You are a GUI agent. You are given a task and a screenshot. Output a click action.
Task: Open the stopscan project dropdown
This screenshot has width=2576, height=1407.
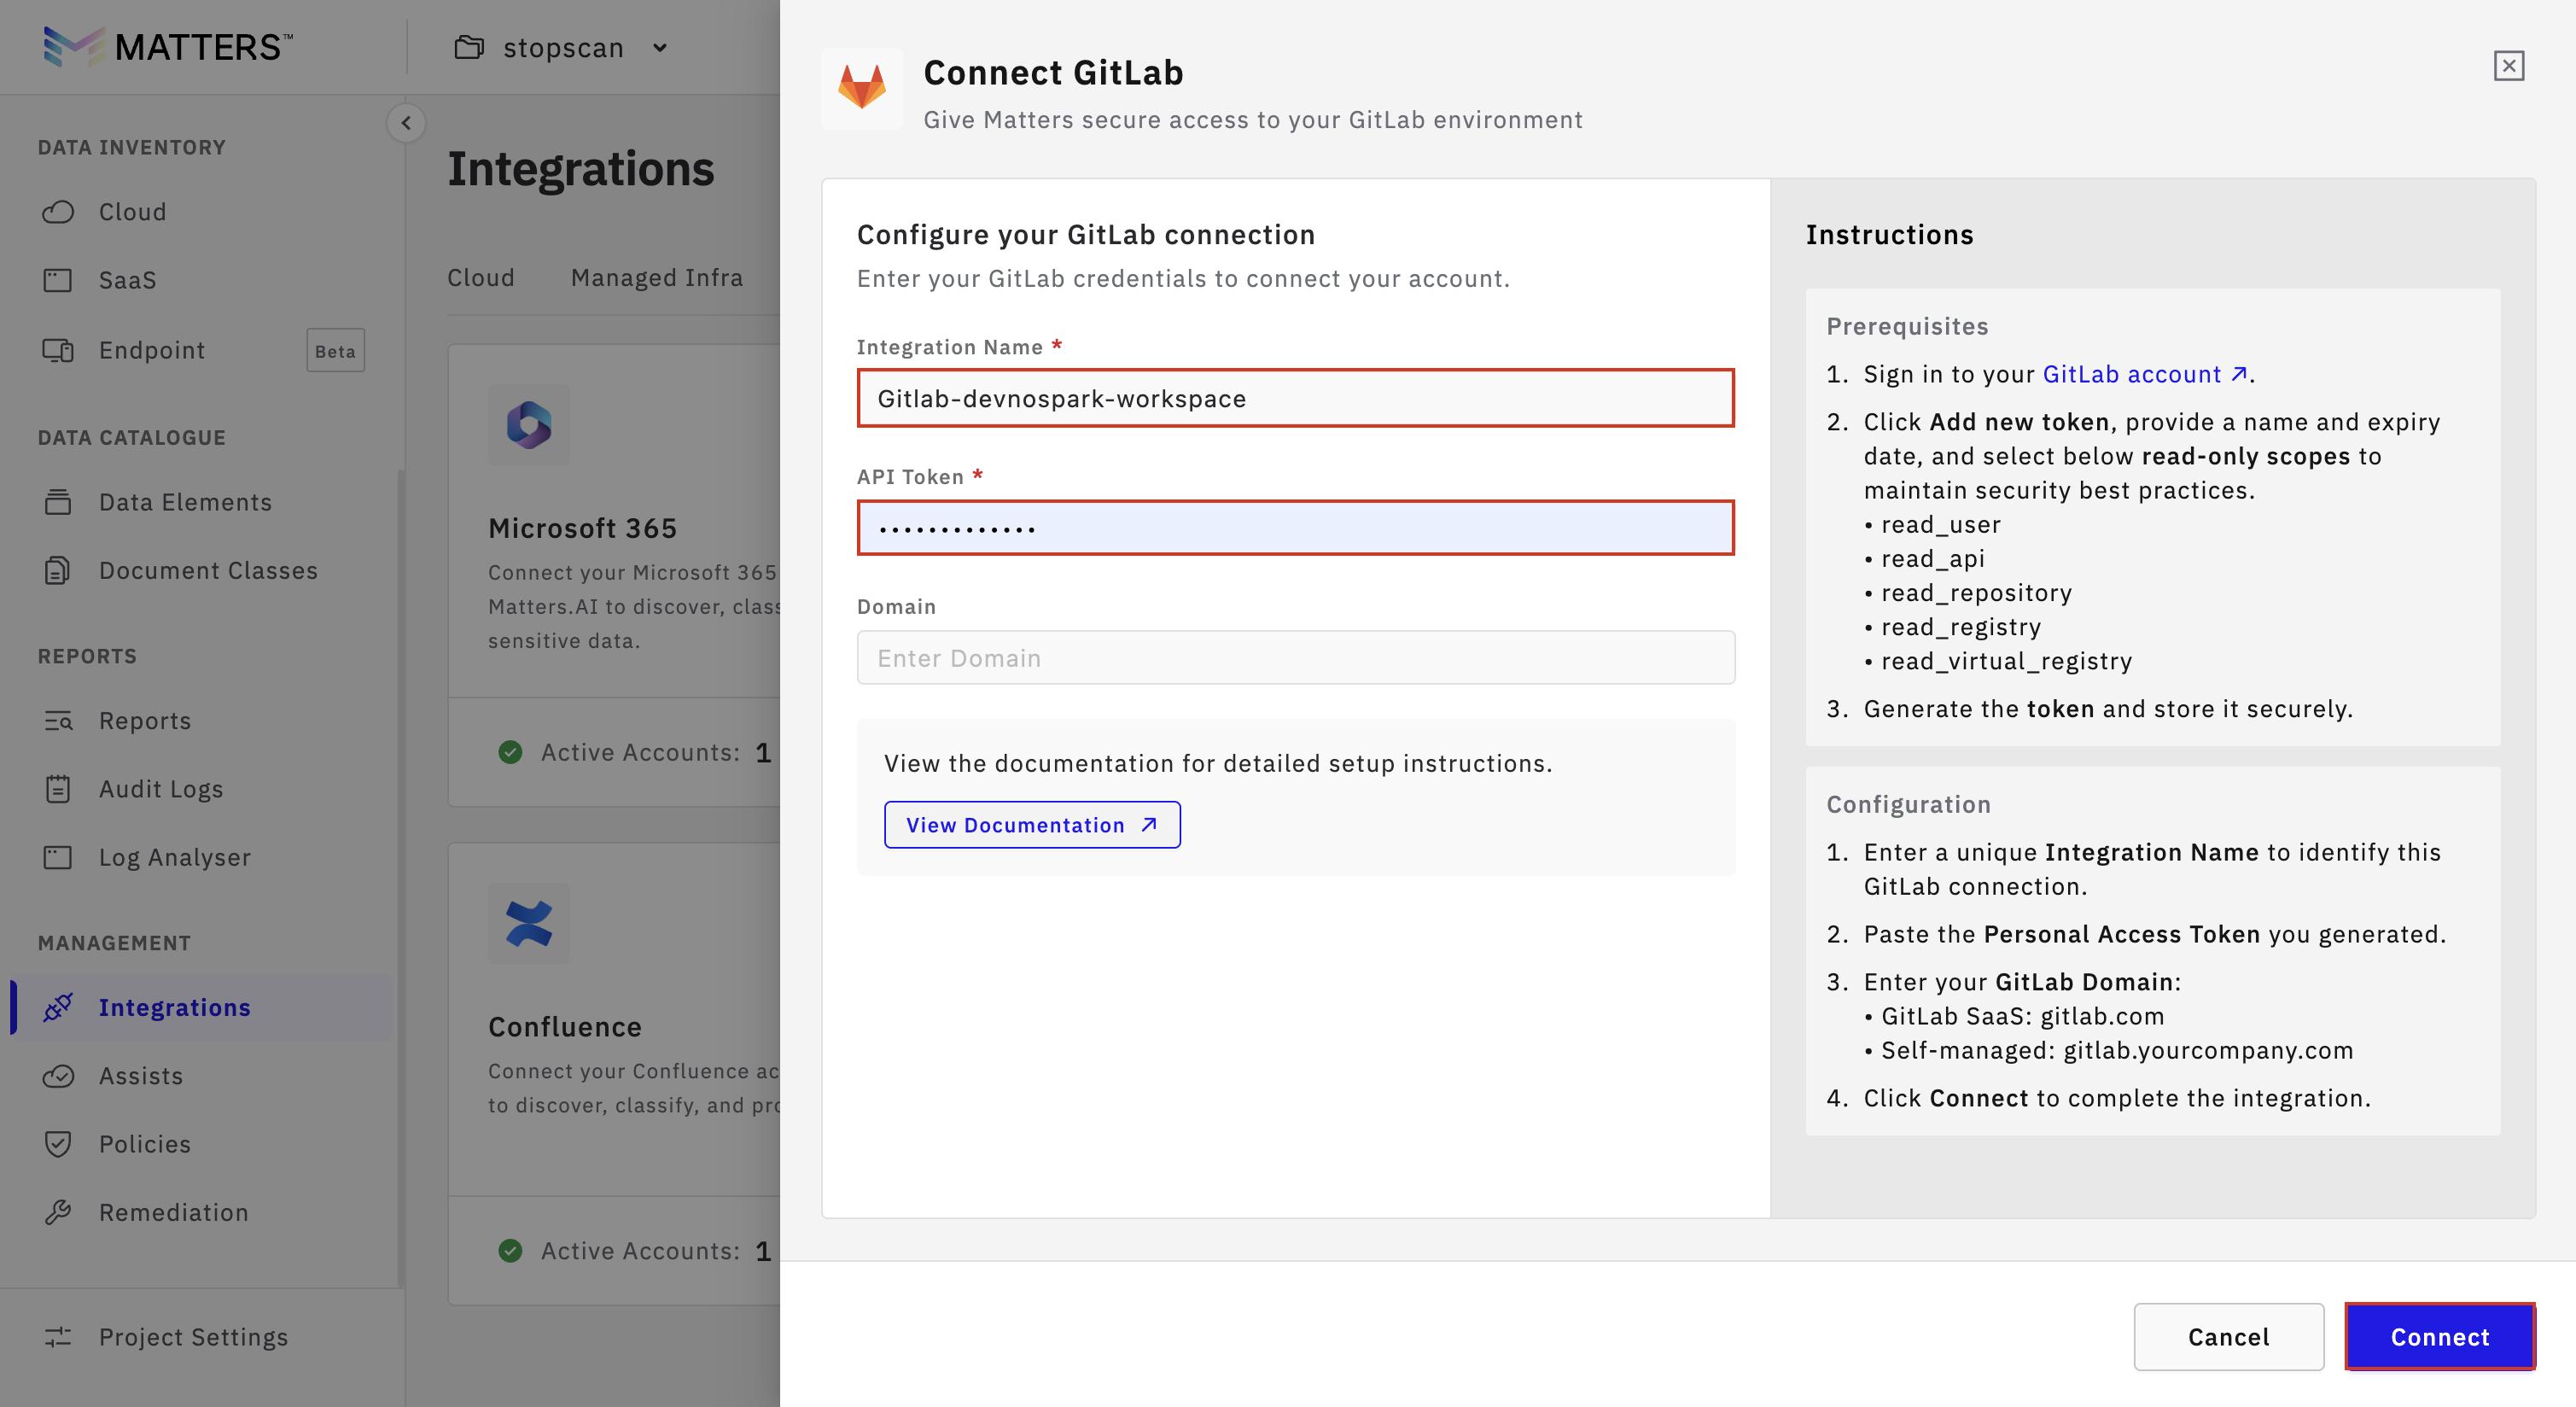click(561, 47)
